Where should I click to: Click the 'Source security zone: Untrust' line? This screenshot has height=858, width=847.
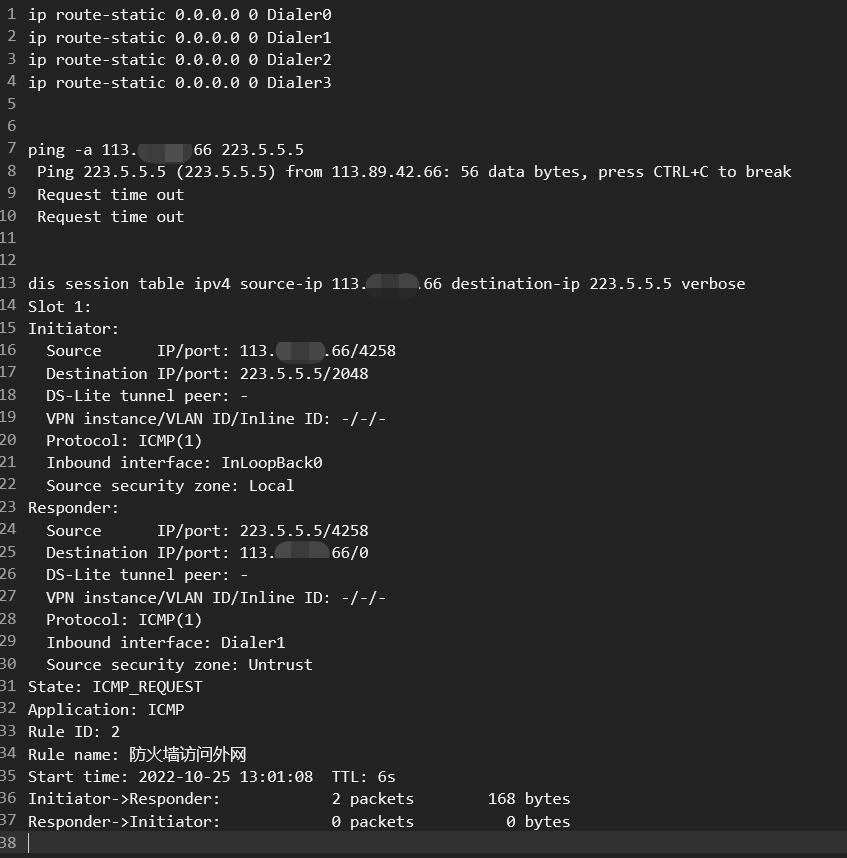pyautogui.click(x=179, y=664)
